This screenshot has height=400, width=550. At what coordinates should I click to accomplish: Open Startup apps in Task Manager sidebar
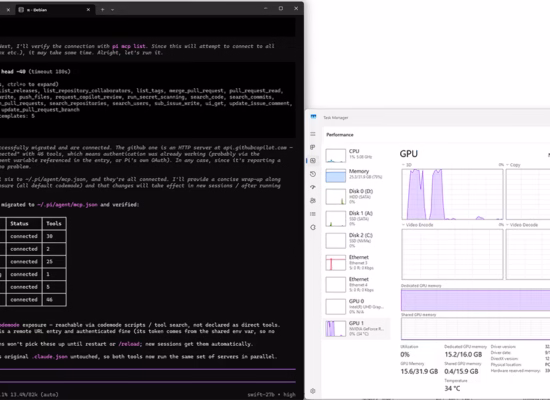click(313, 187)
